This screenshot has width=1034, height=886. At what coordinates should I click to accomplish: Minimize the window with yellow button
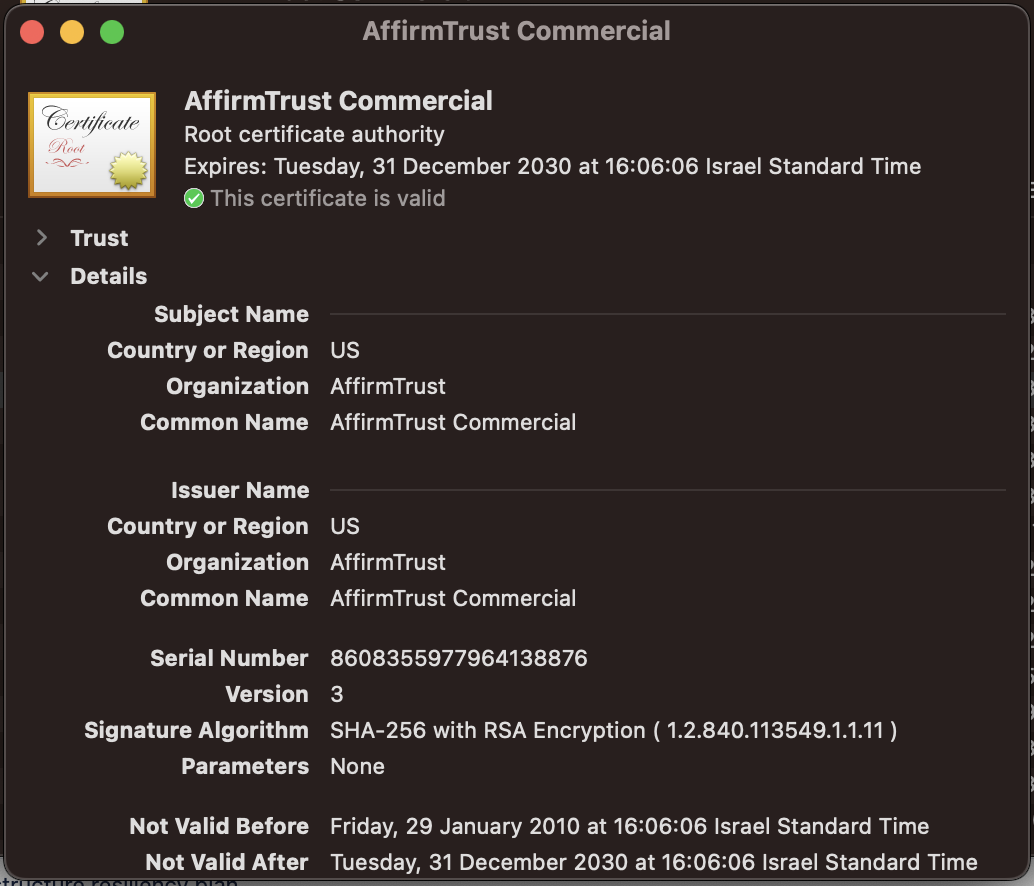point(72,32)
